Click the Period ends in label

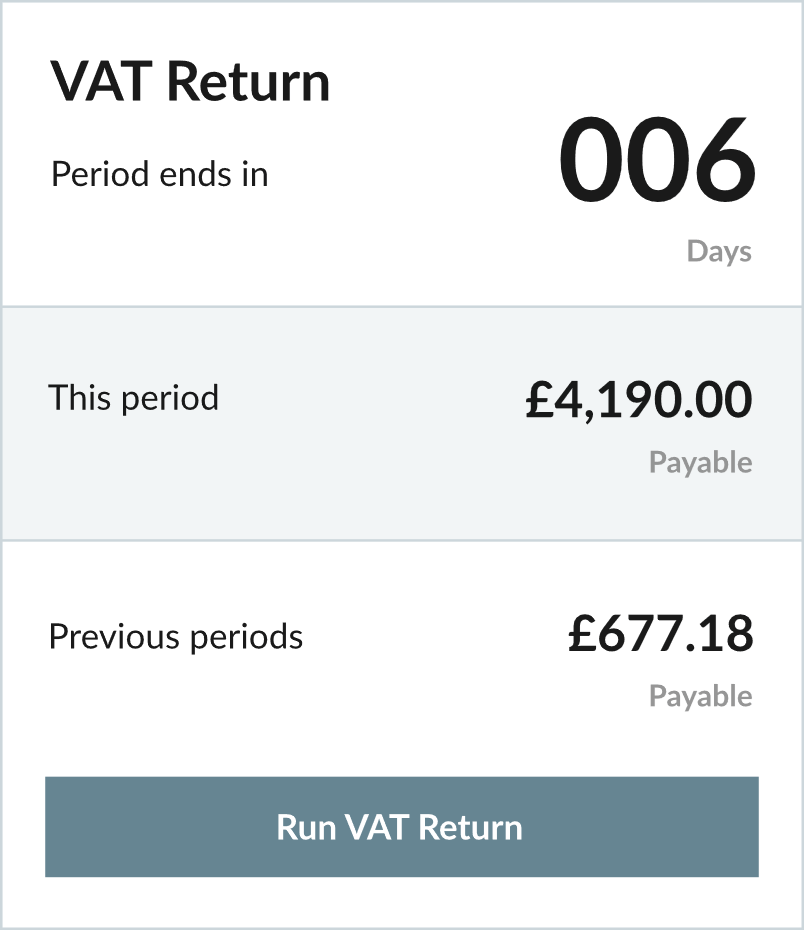point(159,174)
